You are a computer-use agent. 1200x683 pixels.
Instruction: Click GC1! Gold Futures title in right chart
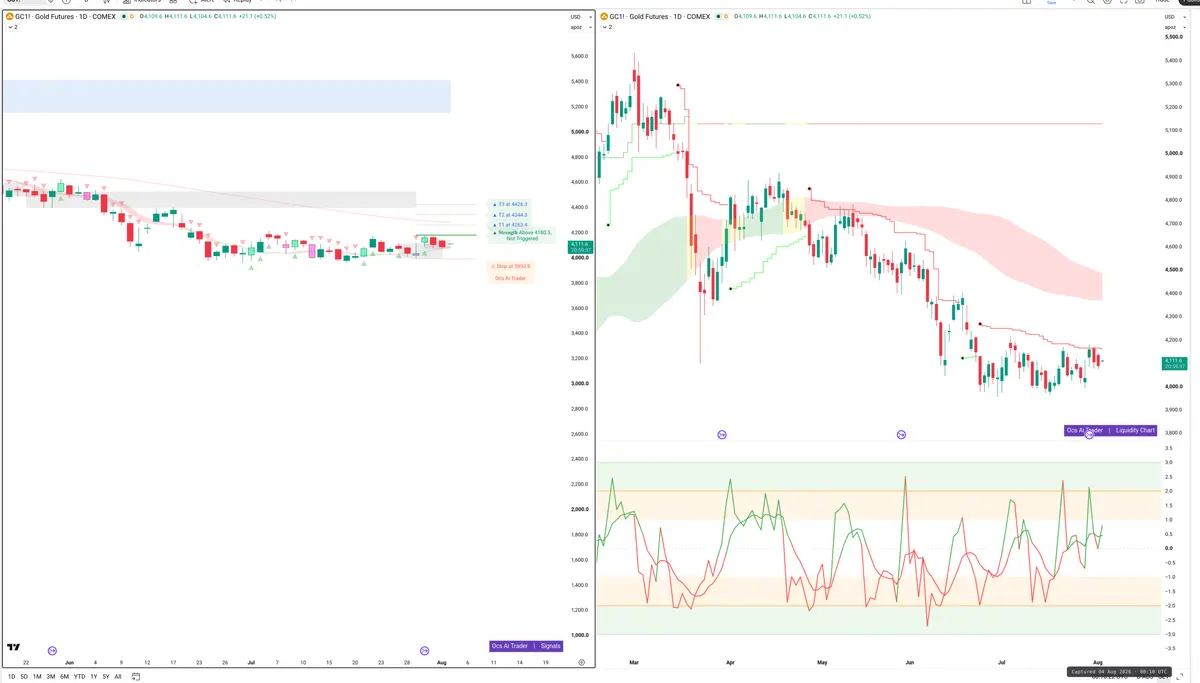(x=660, y=17)
